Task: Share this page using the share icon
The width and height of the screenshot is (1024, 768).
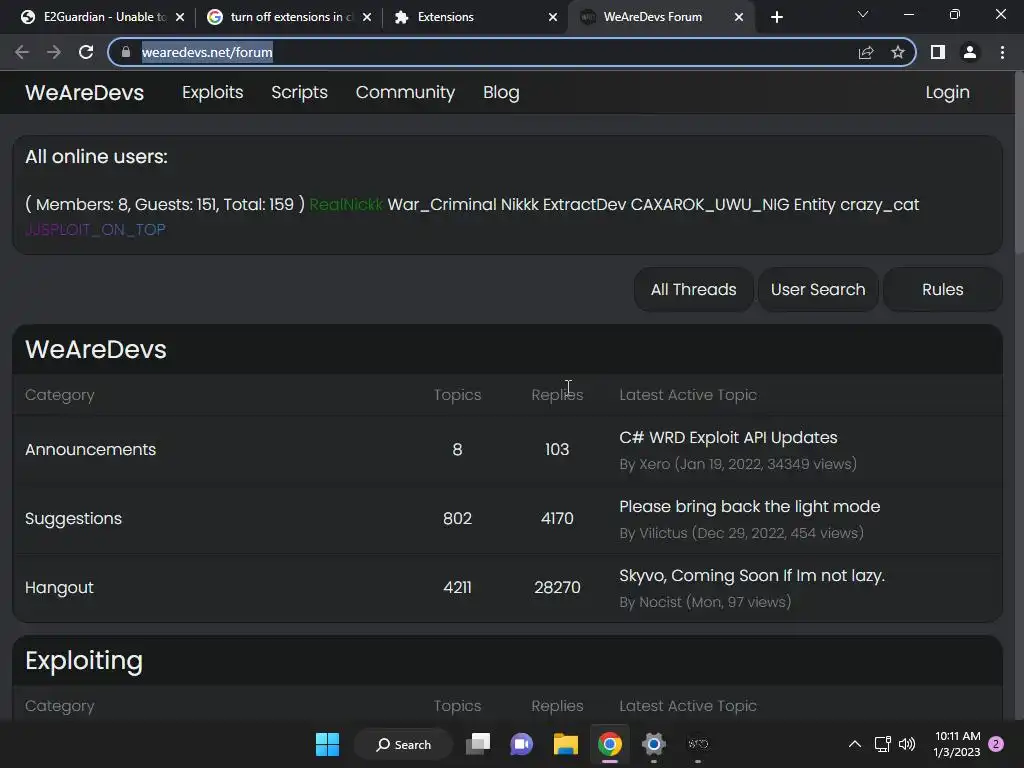Action: [866, 52]
